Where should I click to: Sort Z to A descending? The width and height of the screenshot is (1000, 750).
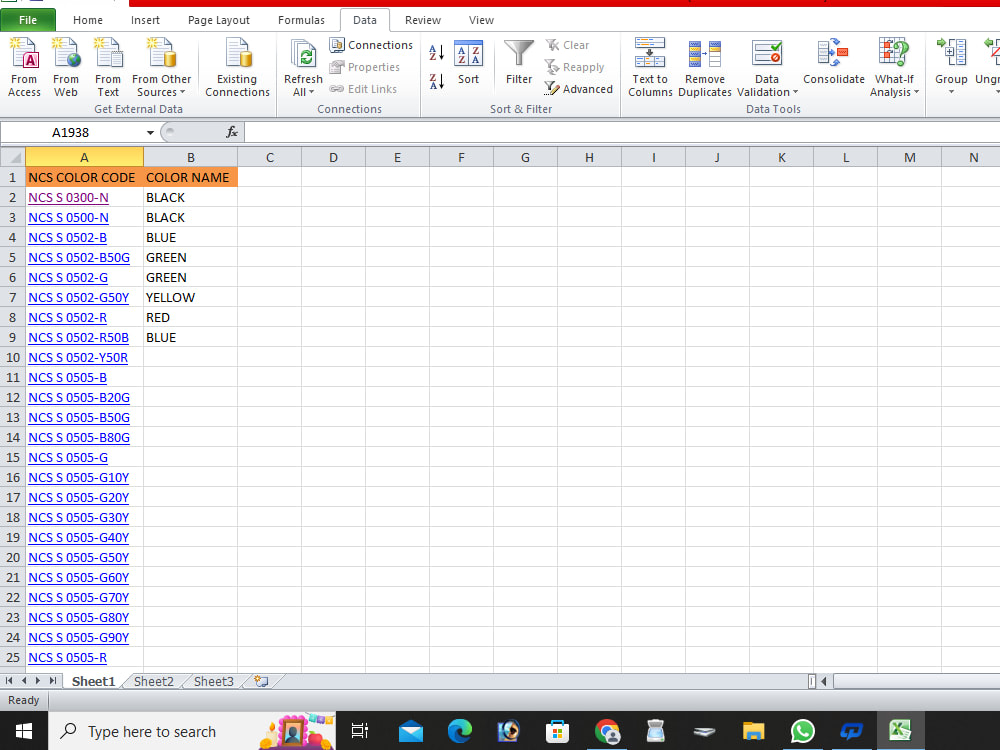pyautogui.click(x=436, y=81)
